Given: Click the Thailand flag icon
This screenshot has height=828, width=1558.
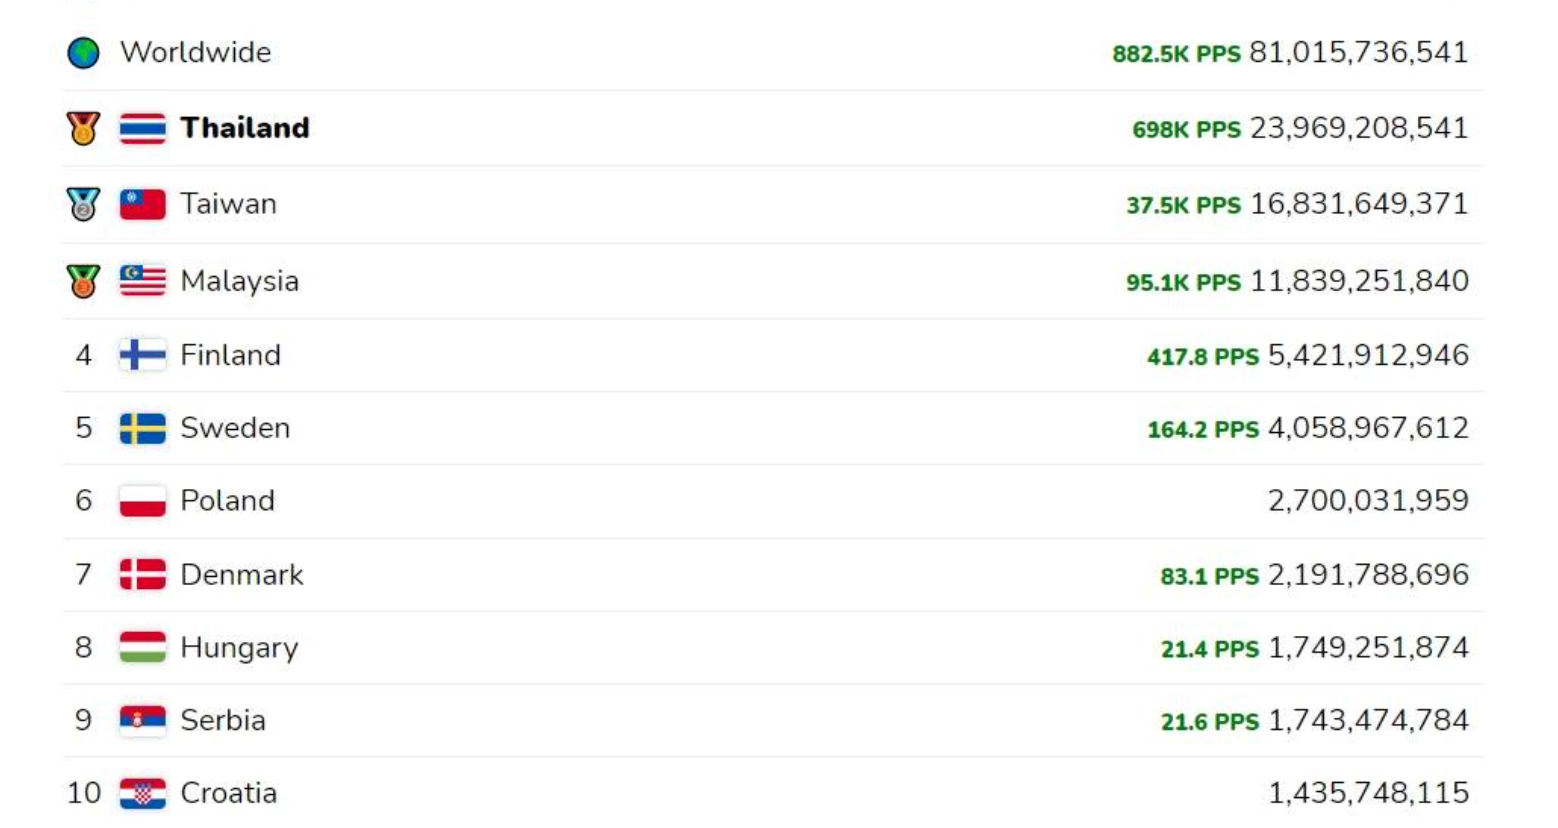Looking at the screenshot, I should coord(143,129).
